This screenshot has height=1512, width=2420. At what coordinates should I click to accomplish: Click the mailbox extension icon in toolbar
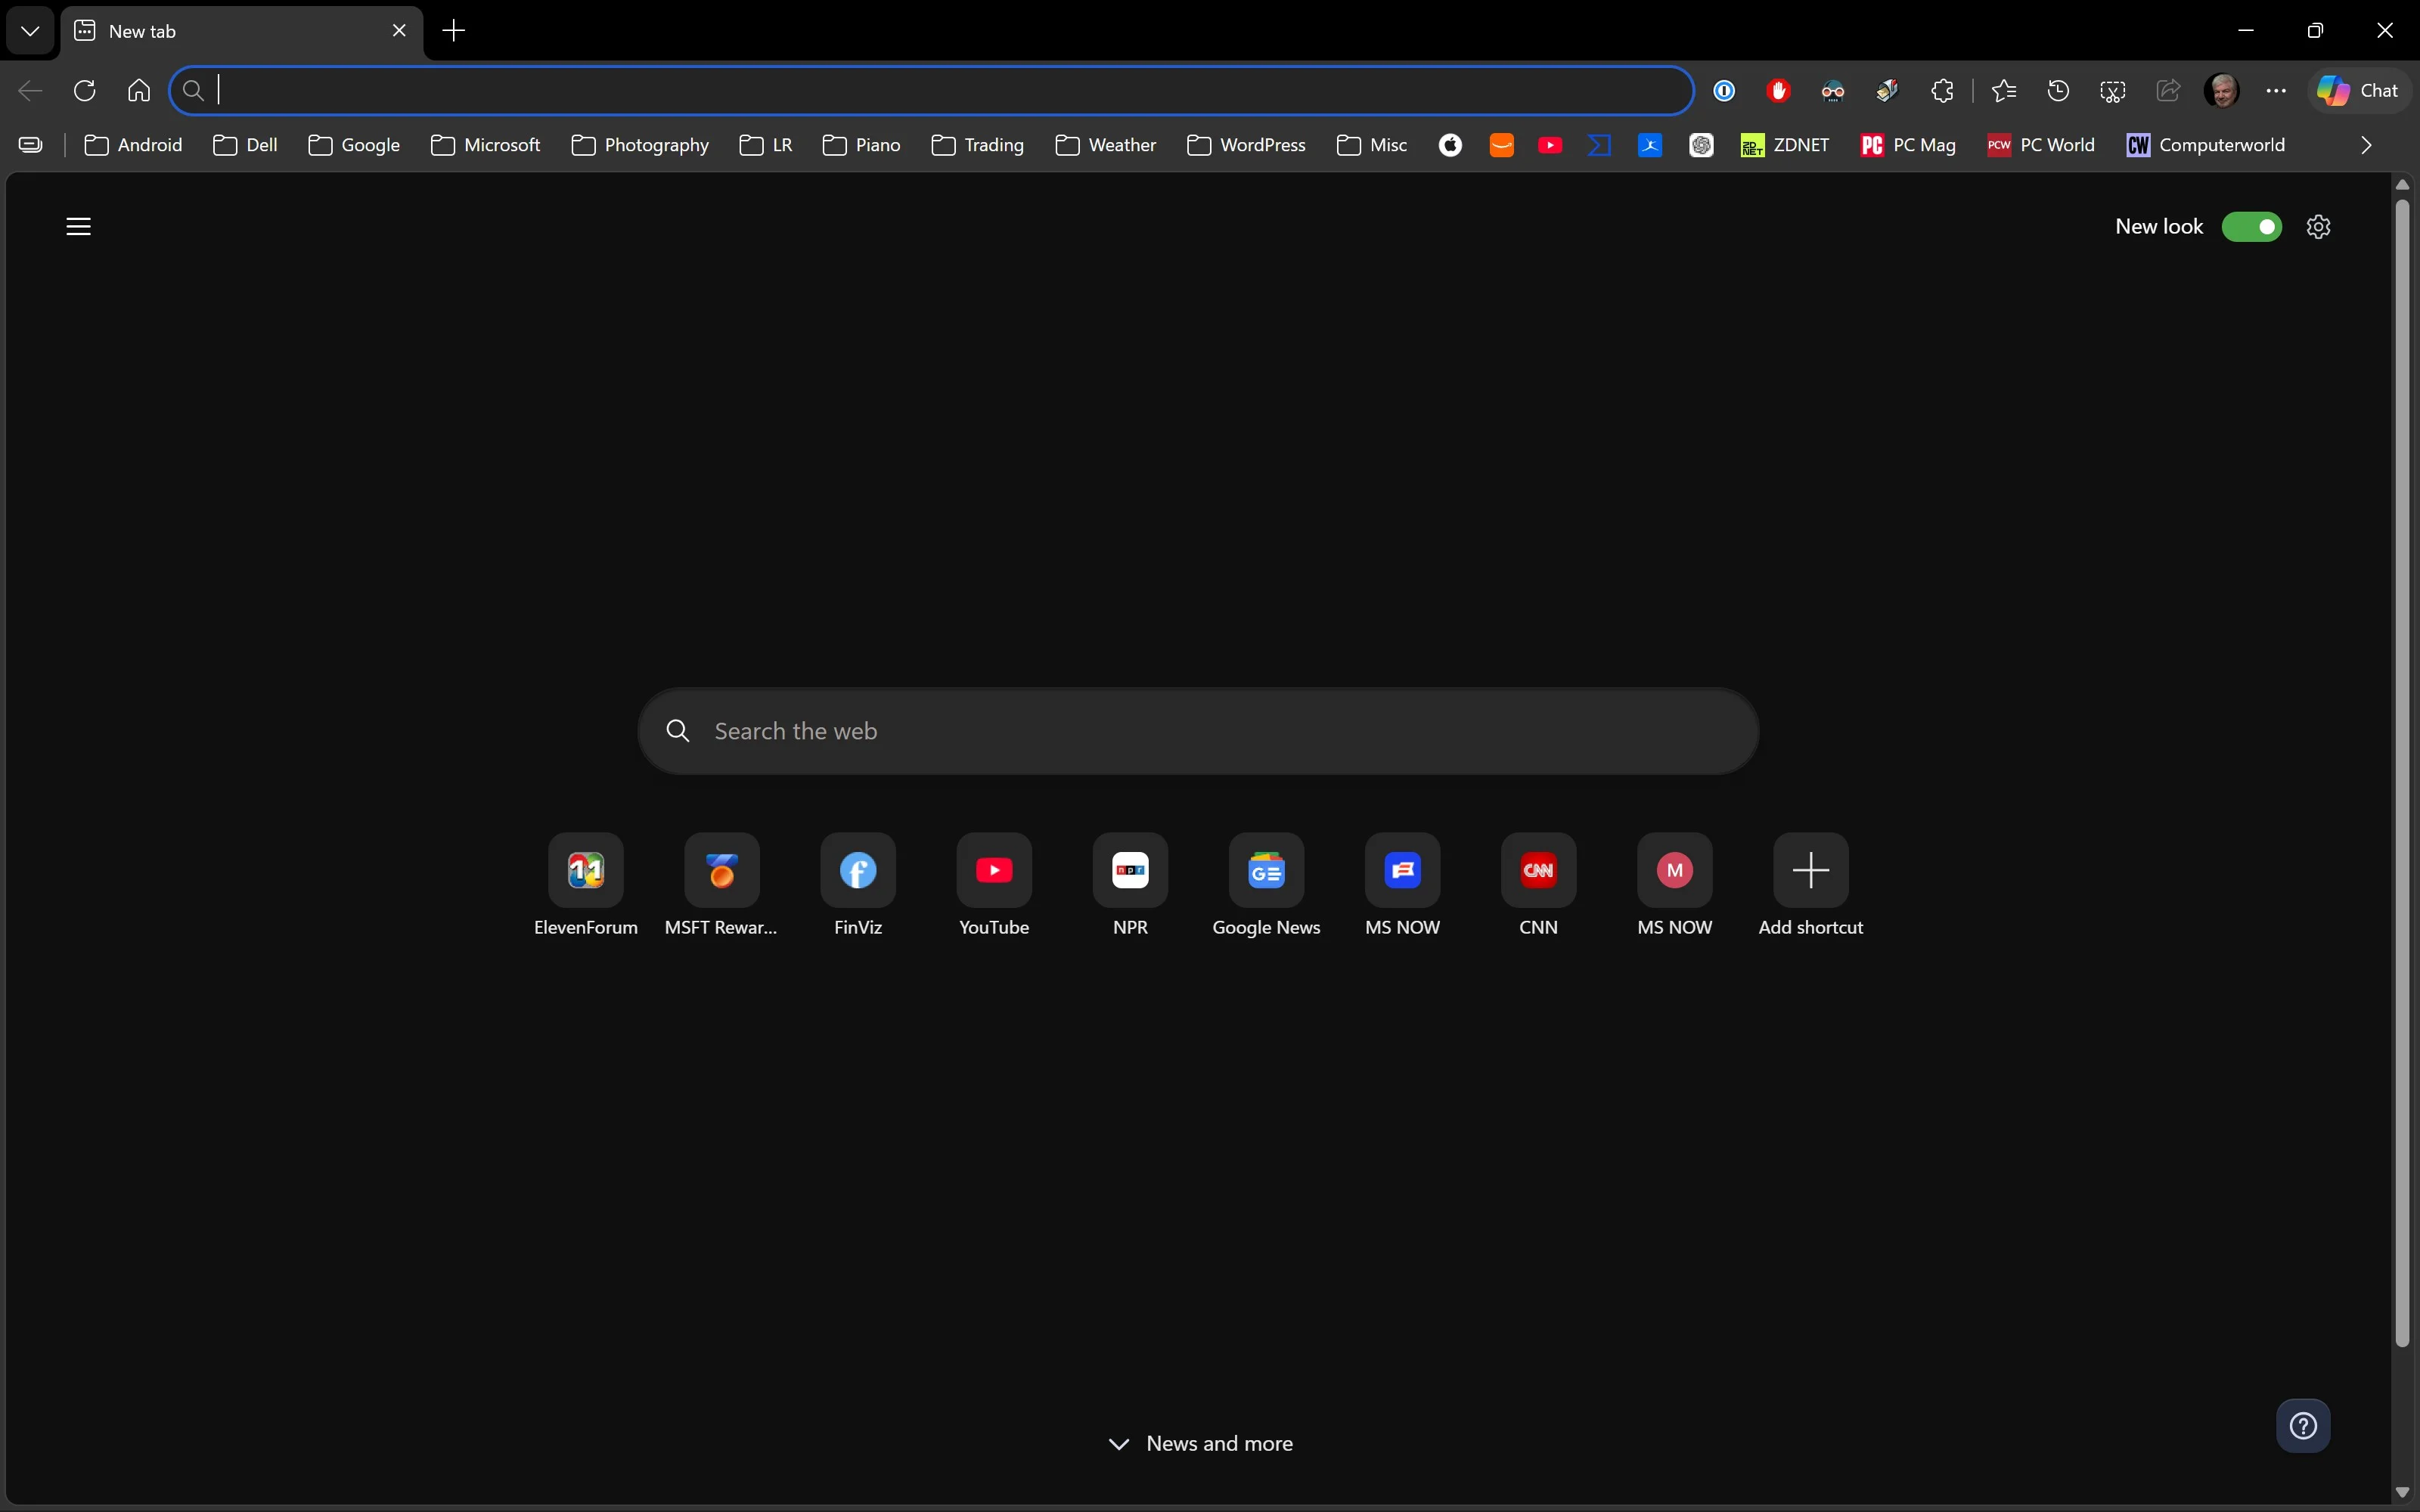pos(1887,91)
